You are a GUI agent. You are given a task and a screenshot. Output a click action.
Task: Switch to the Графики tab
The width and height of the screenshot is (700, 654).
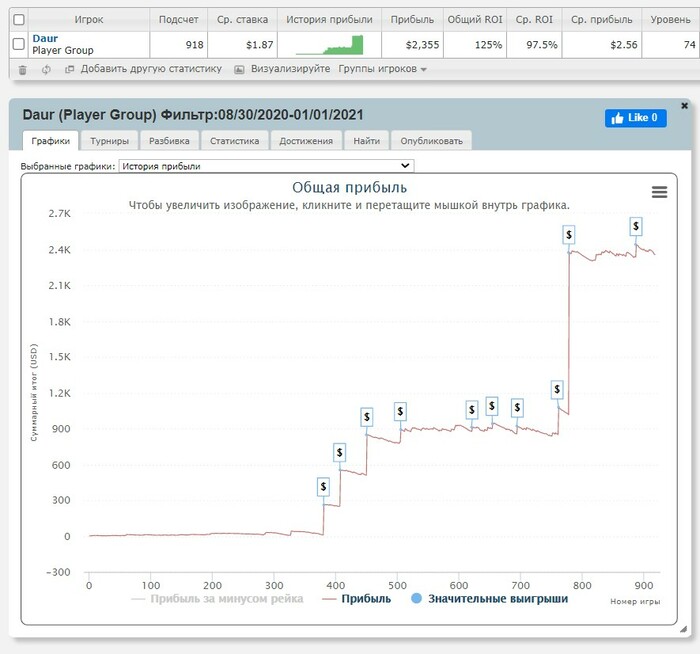(x=50, y=141)
